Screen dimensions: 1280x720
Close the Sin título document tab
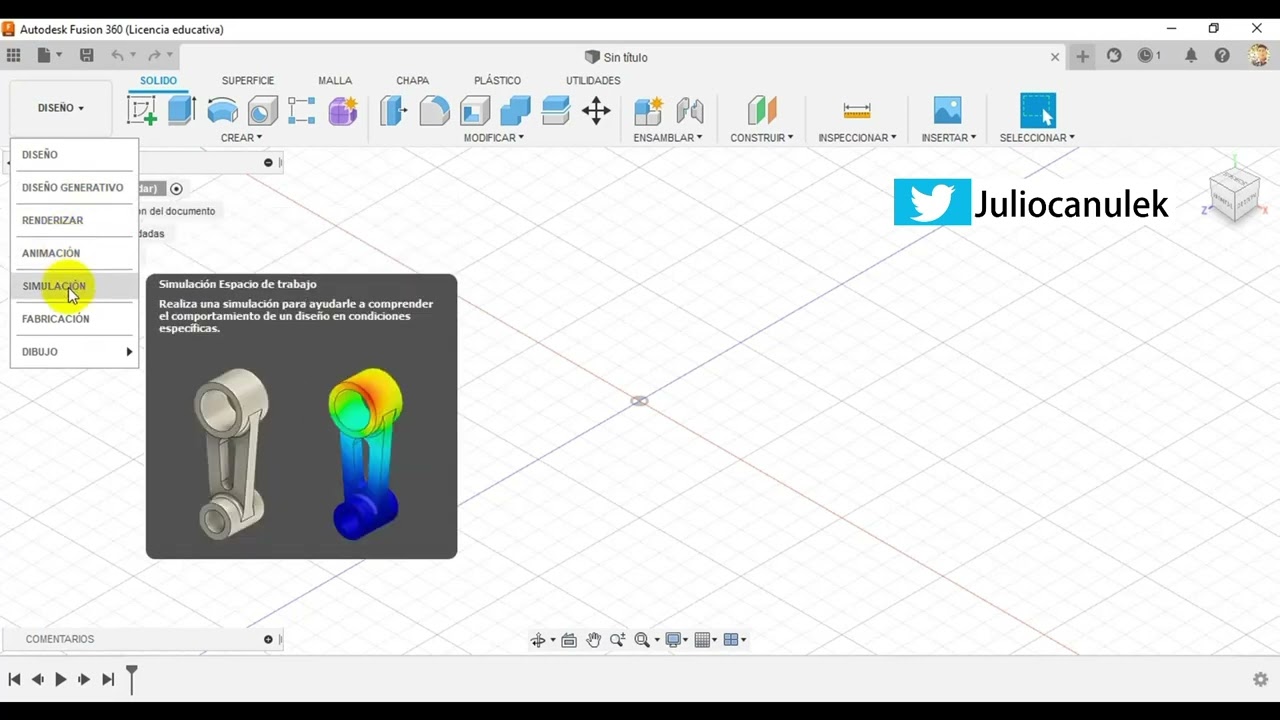1054,57
